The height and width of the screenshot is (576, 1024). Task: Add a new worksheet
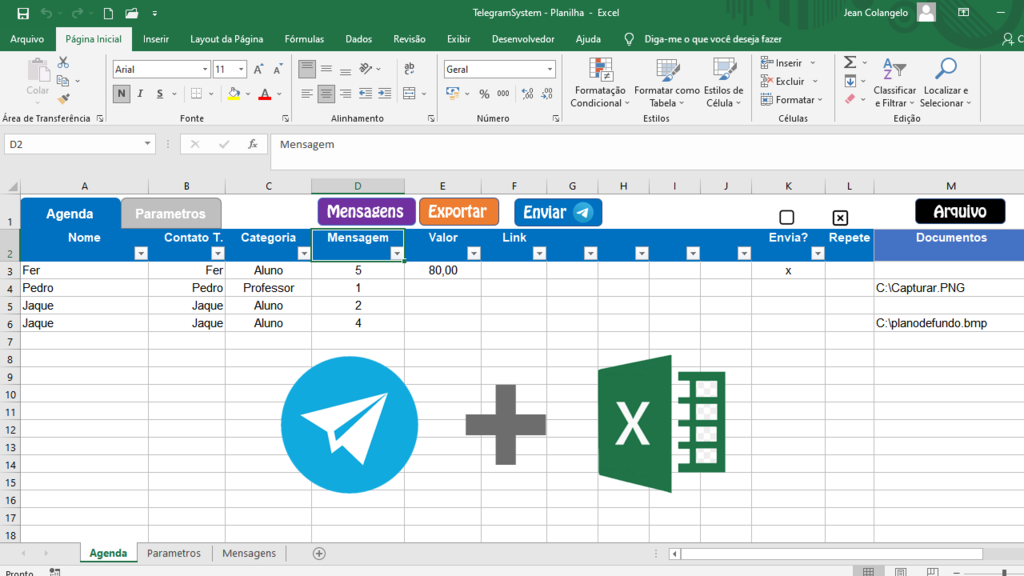point(319,554)
